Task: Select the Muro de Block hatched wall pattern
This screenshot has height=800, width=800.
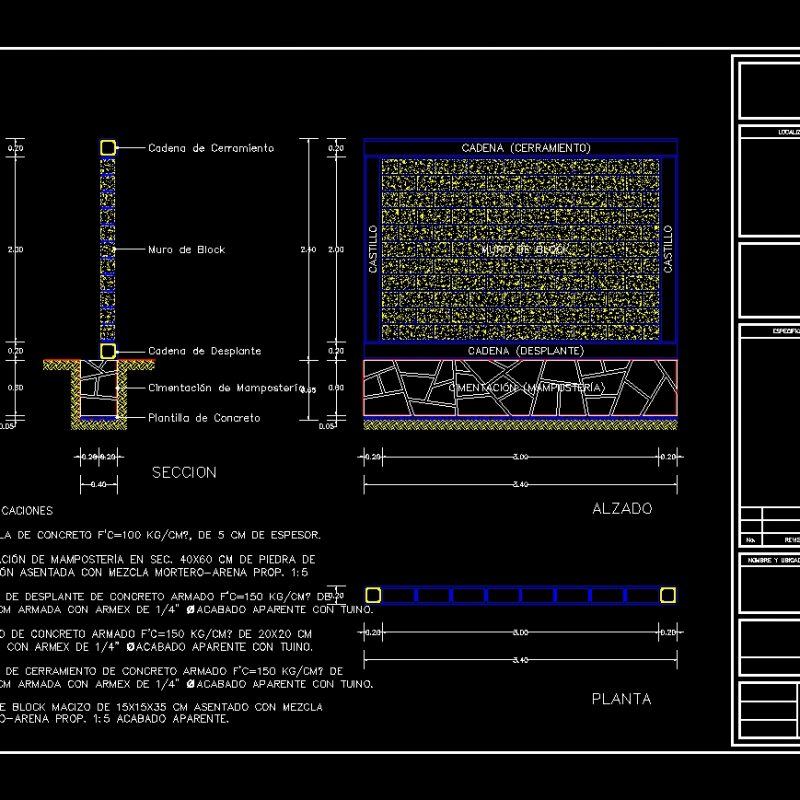Action: (x=105, y=250)
